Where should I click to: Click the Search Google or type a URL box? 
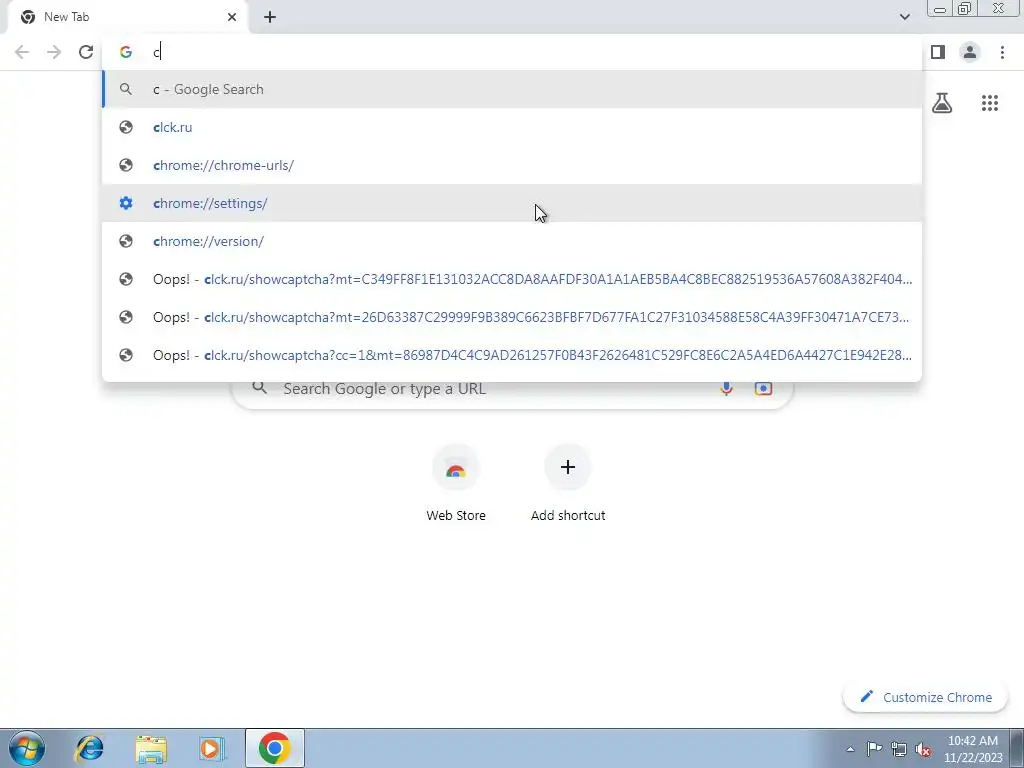(512, 389)
